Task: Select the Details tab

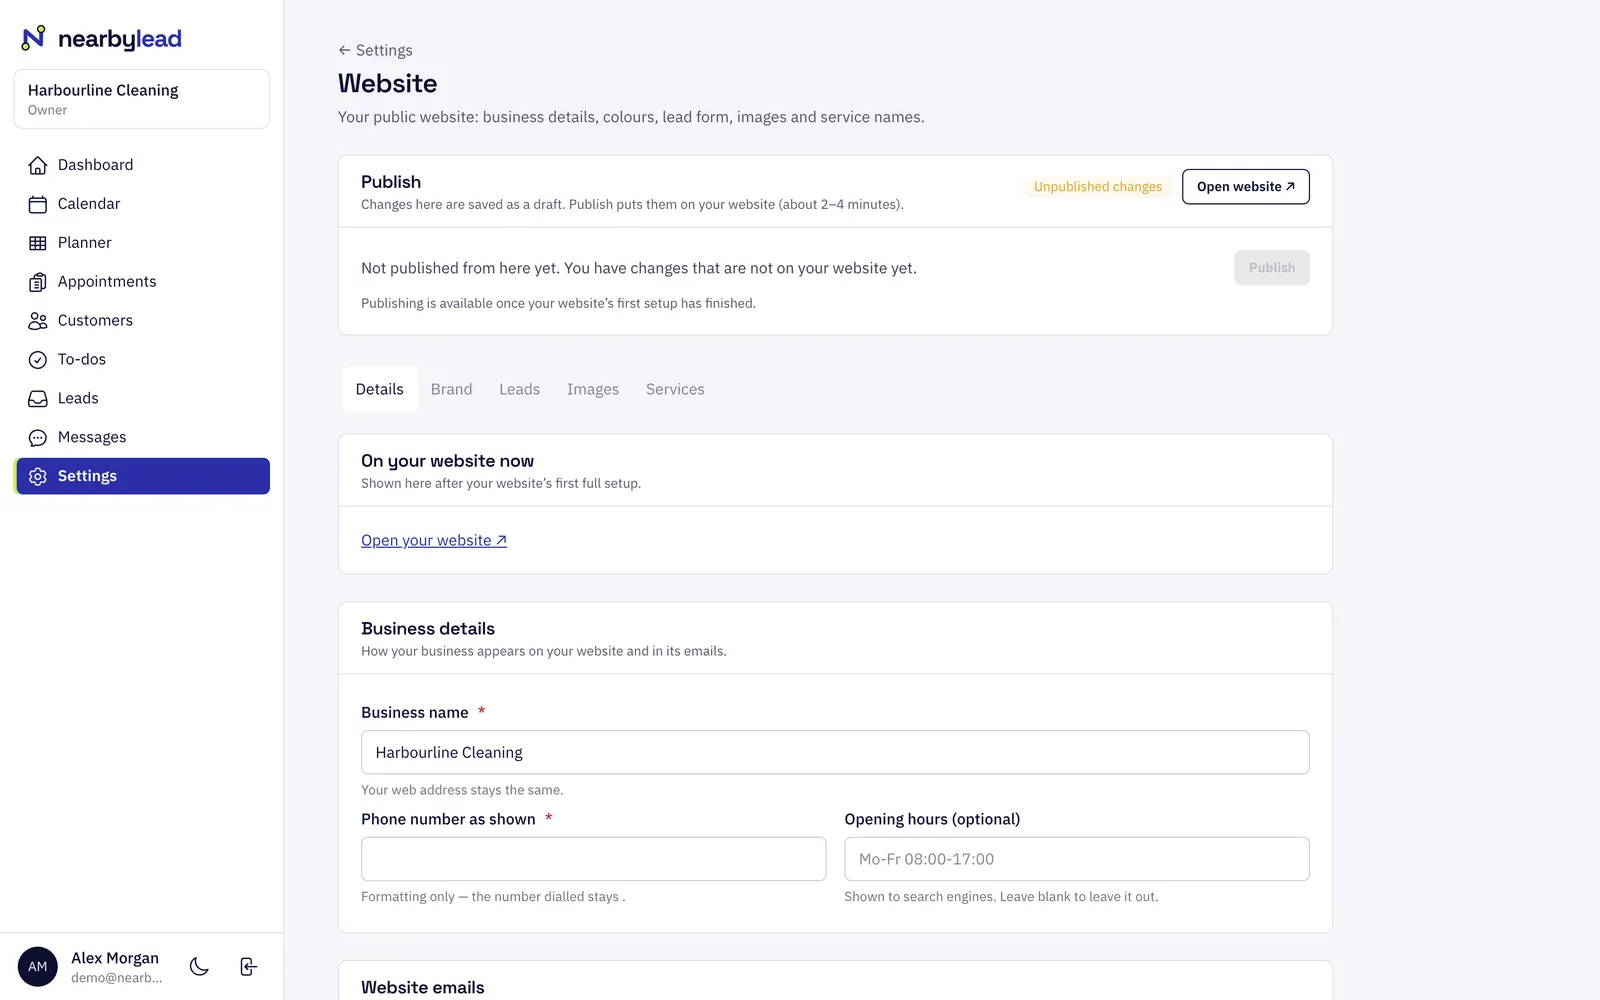Action: (x=380, y=389)
